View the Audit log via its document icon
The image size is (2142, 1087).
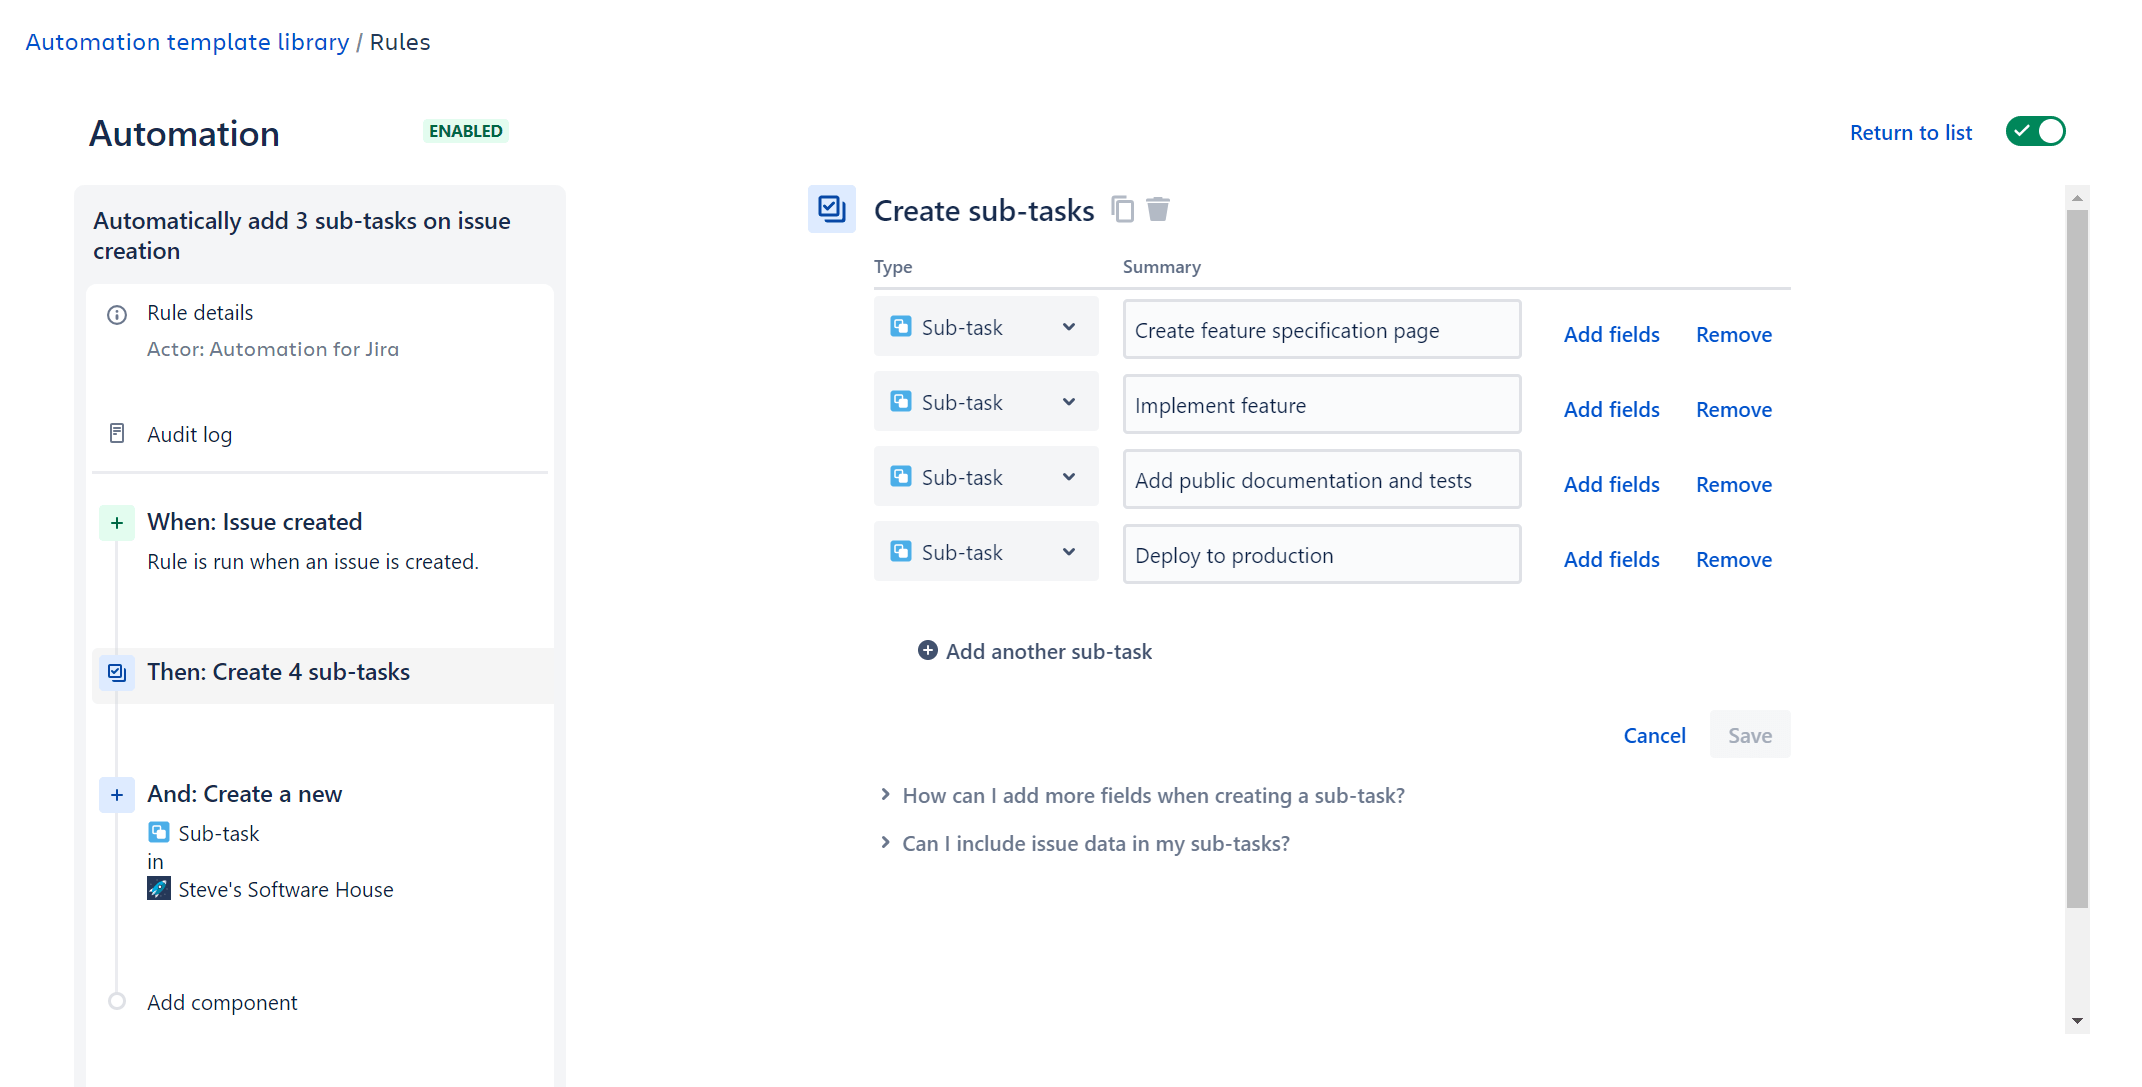pyautogui.click(x=117, y=433)
